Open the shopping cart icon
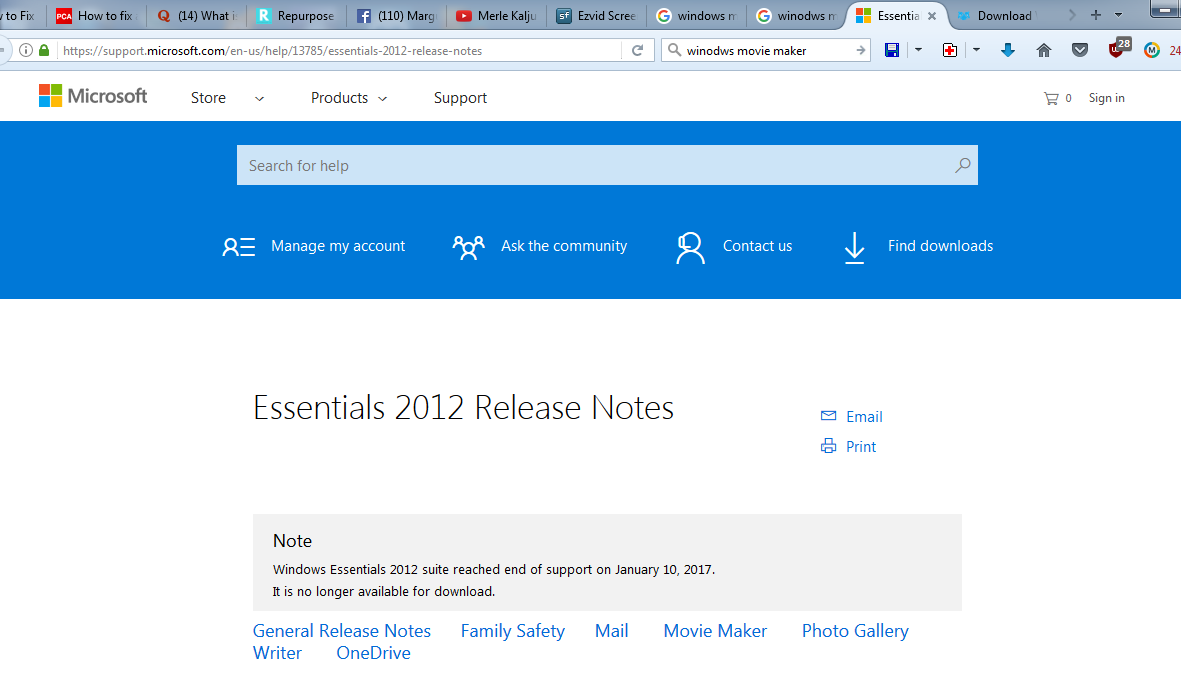1181x680 pixels. point(1051,98)
